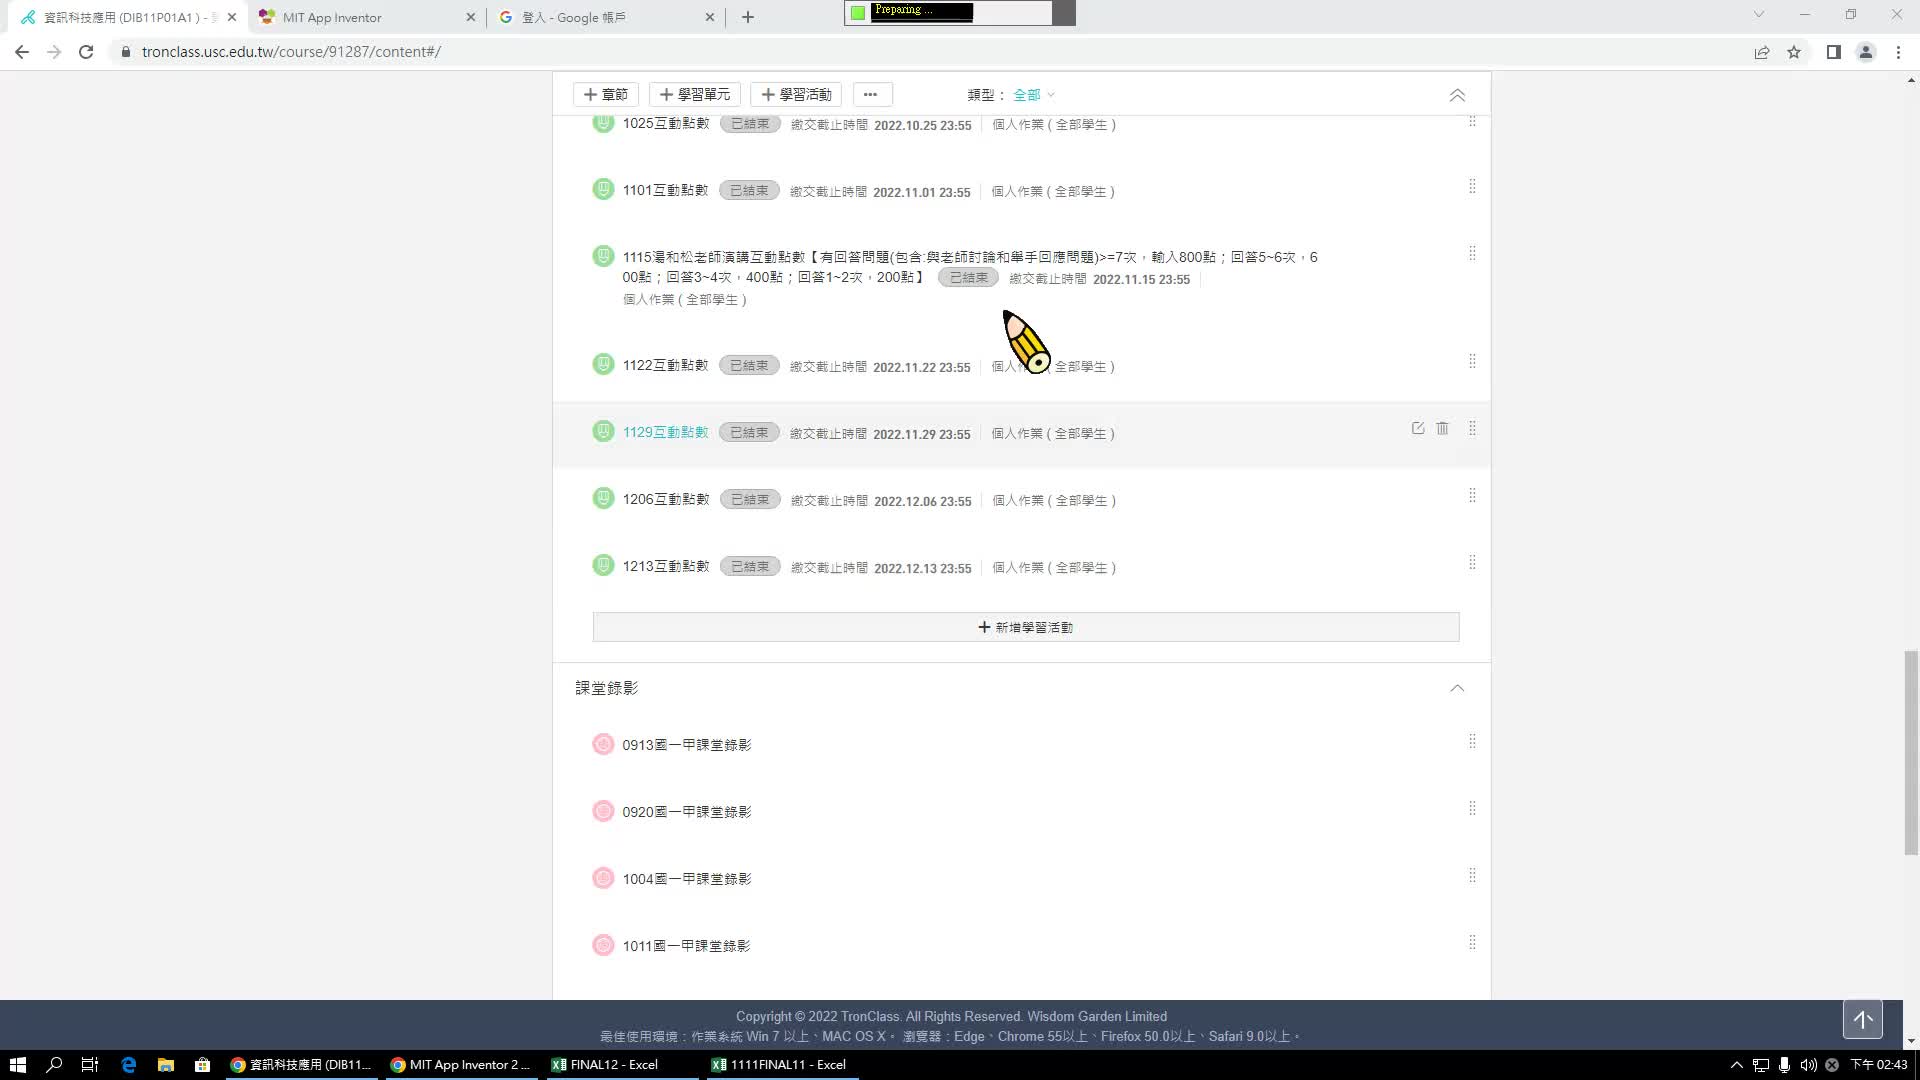Open the 類型 全部 filter dropdown
This screenshot has height=1080, width=1920.
[1034, 95]
